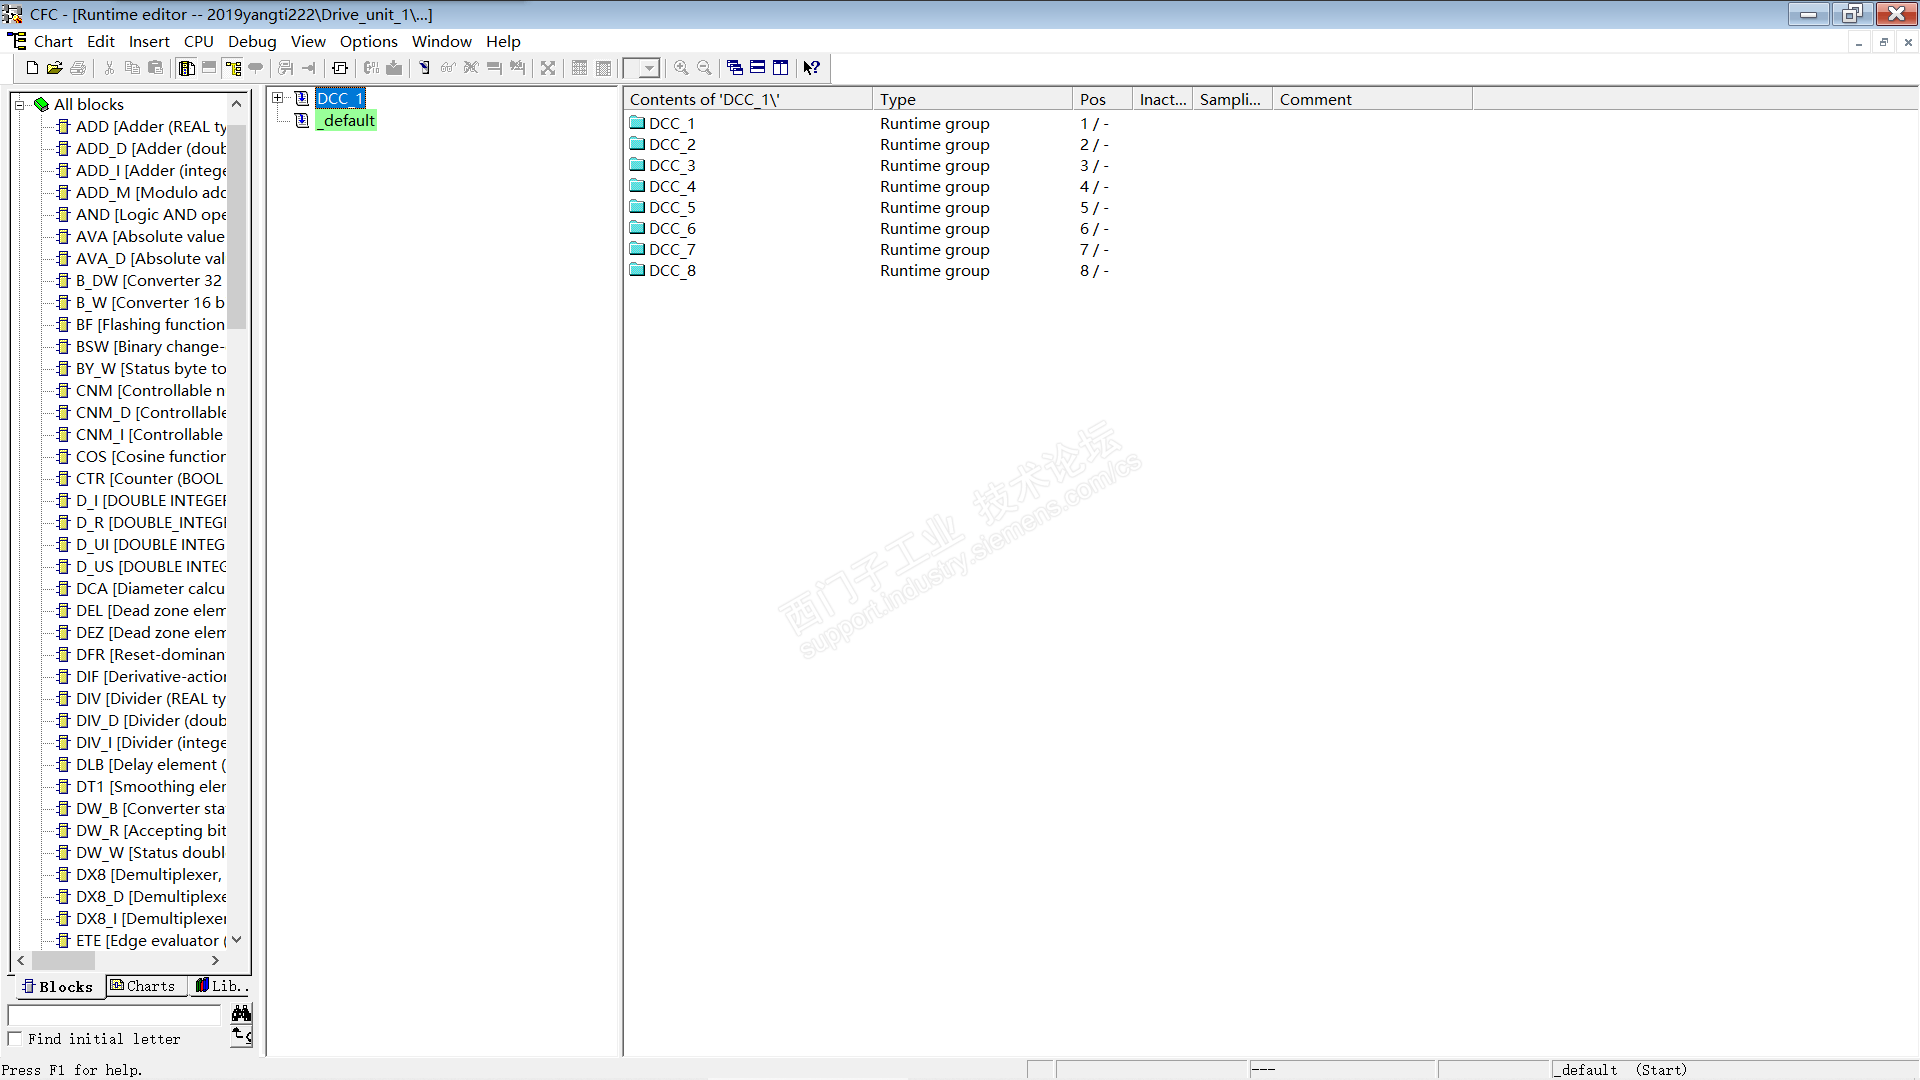Open the toolbar zoom combo box
1920x1080 pixels.
tap(649, 68)
